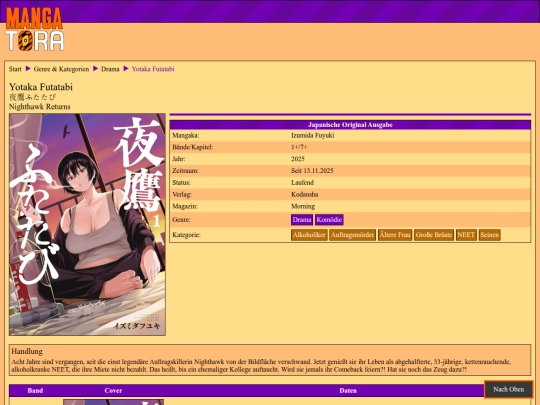Open the NEET category tag
This screenshot has height=405, width=540.
point(466,235)
